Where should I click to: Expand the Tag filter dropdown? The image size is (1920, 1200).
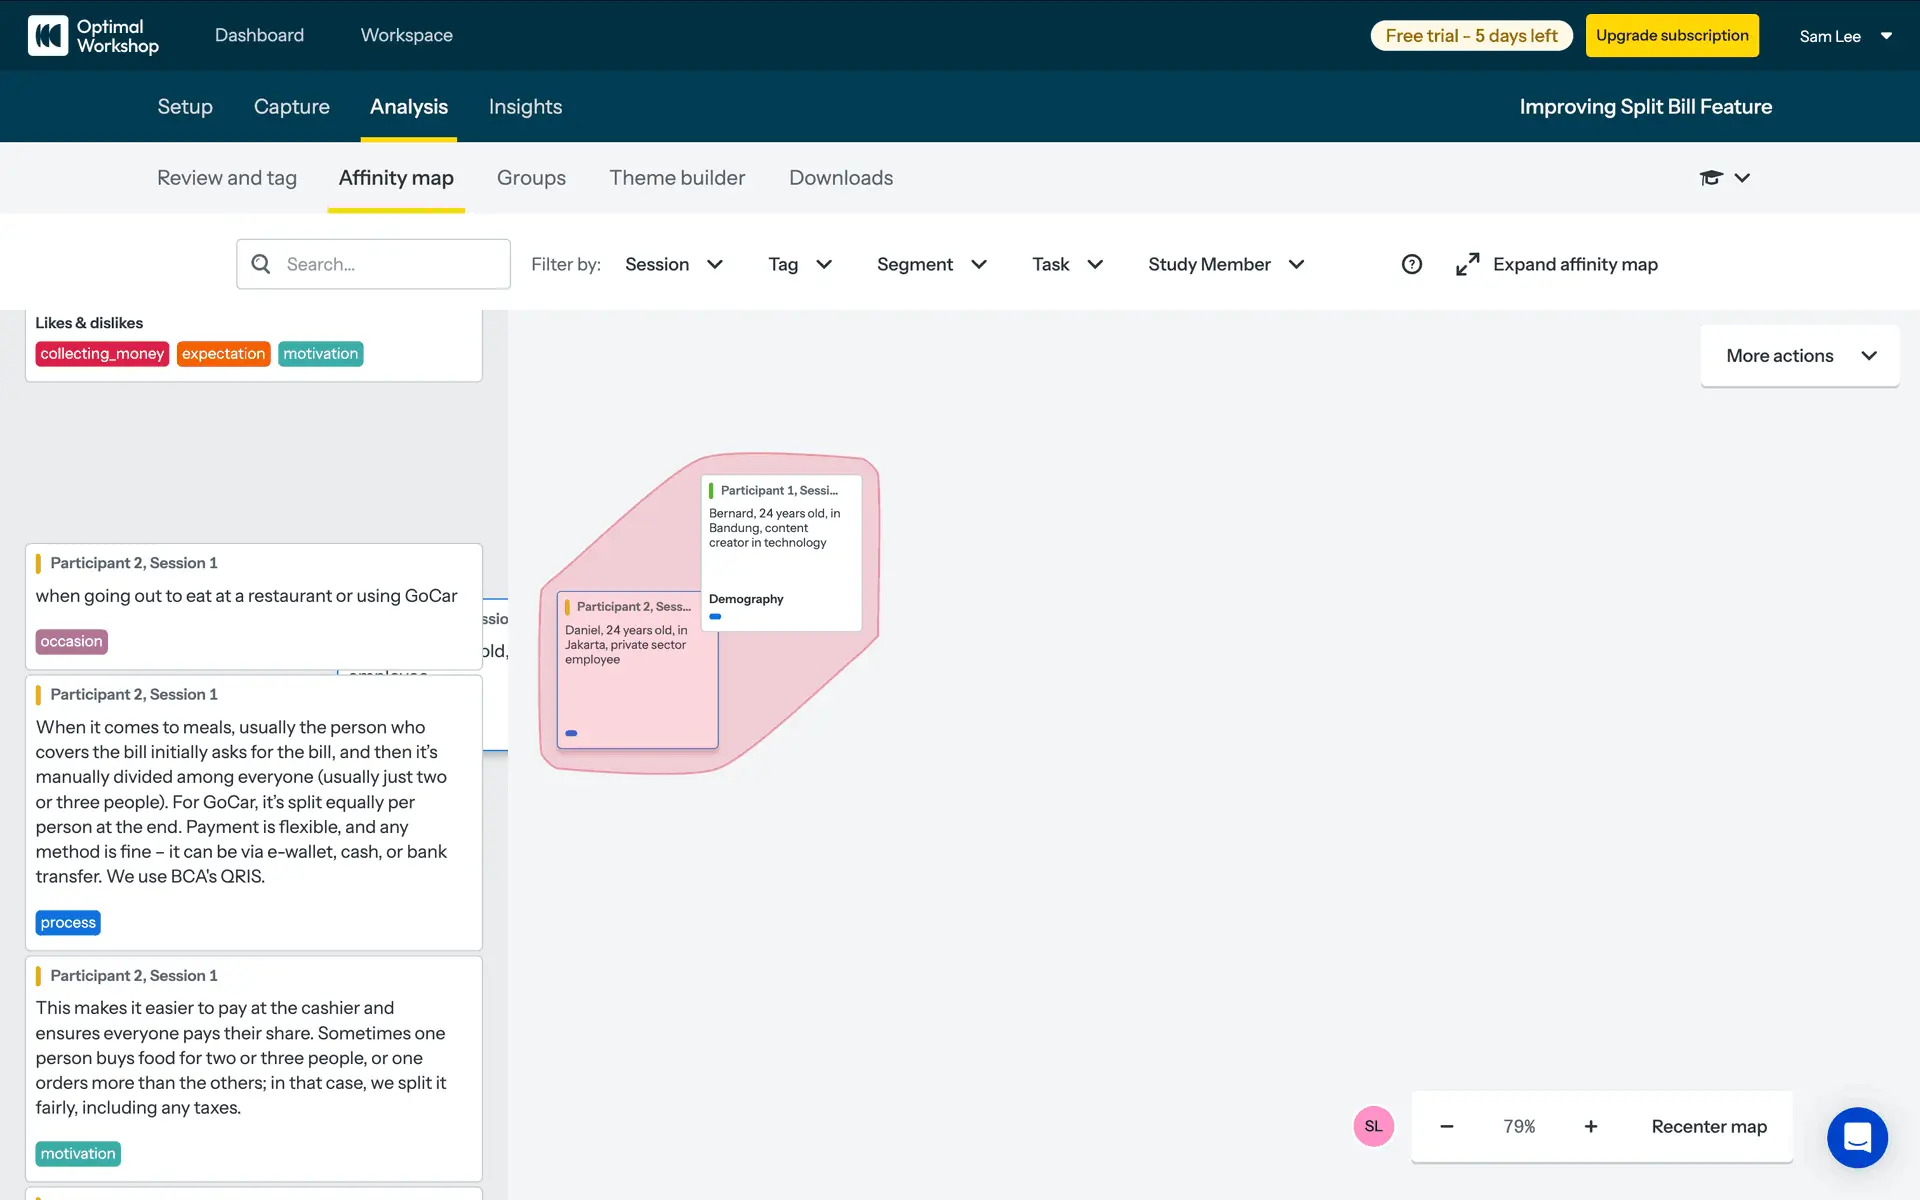pyautogui.click(x=799, y=264)
